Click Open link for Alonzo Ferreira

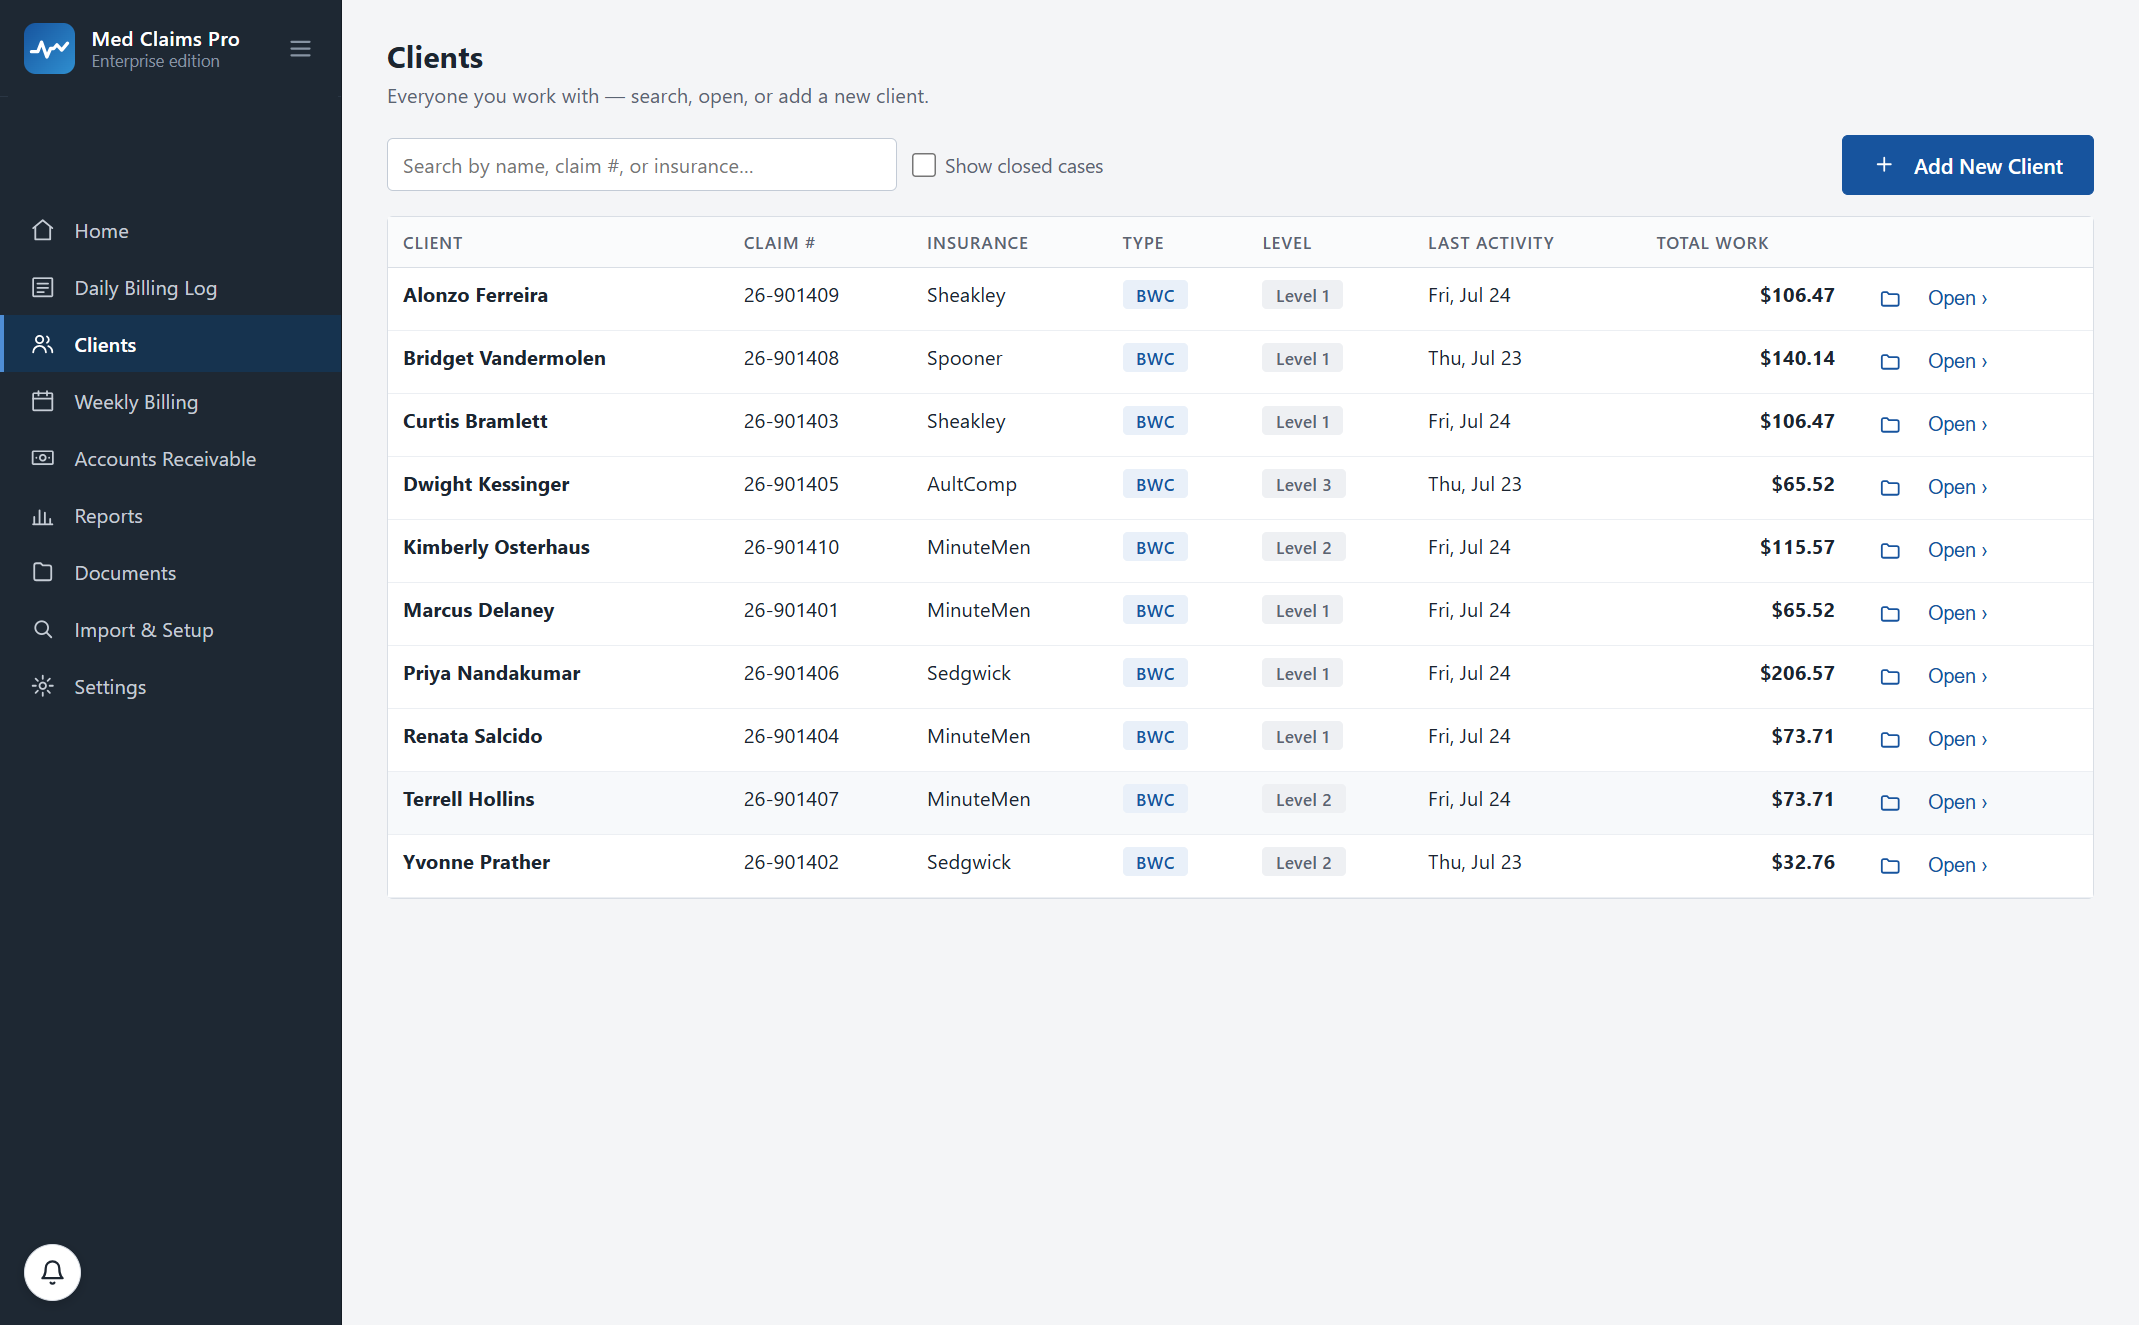(x=1957, y=298)
